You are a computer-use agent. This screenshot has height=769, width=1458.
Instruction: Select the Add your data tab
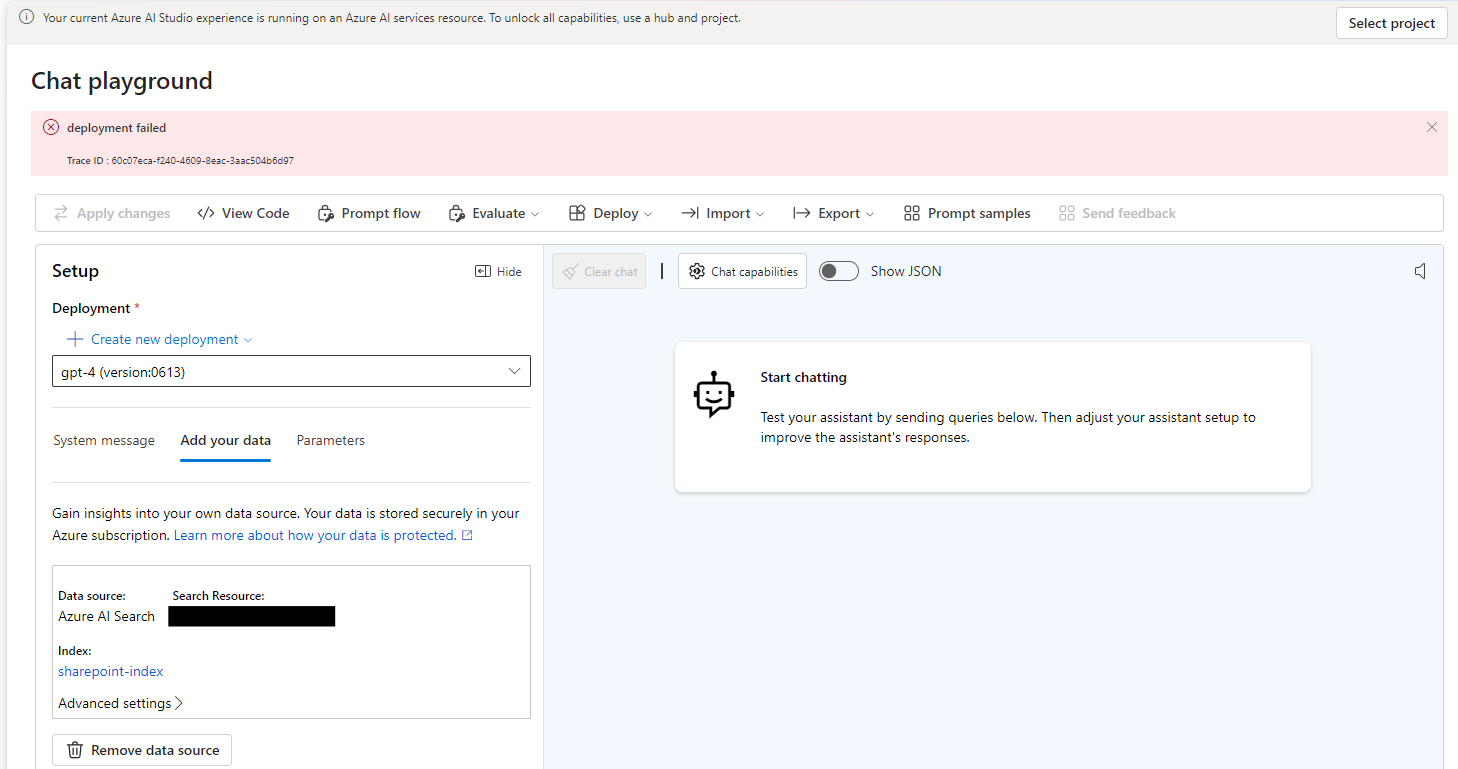[x=225, y=440]
